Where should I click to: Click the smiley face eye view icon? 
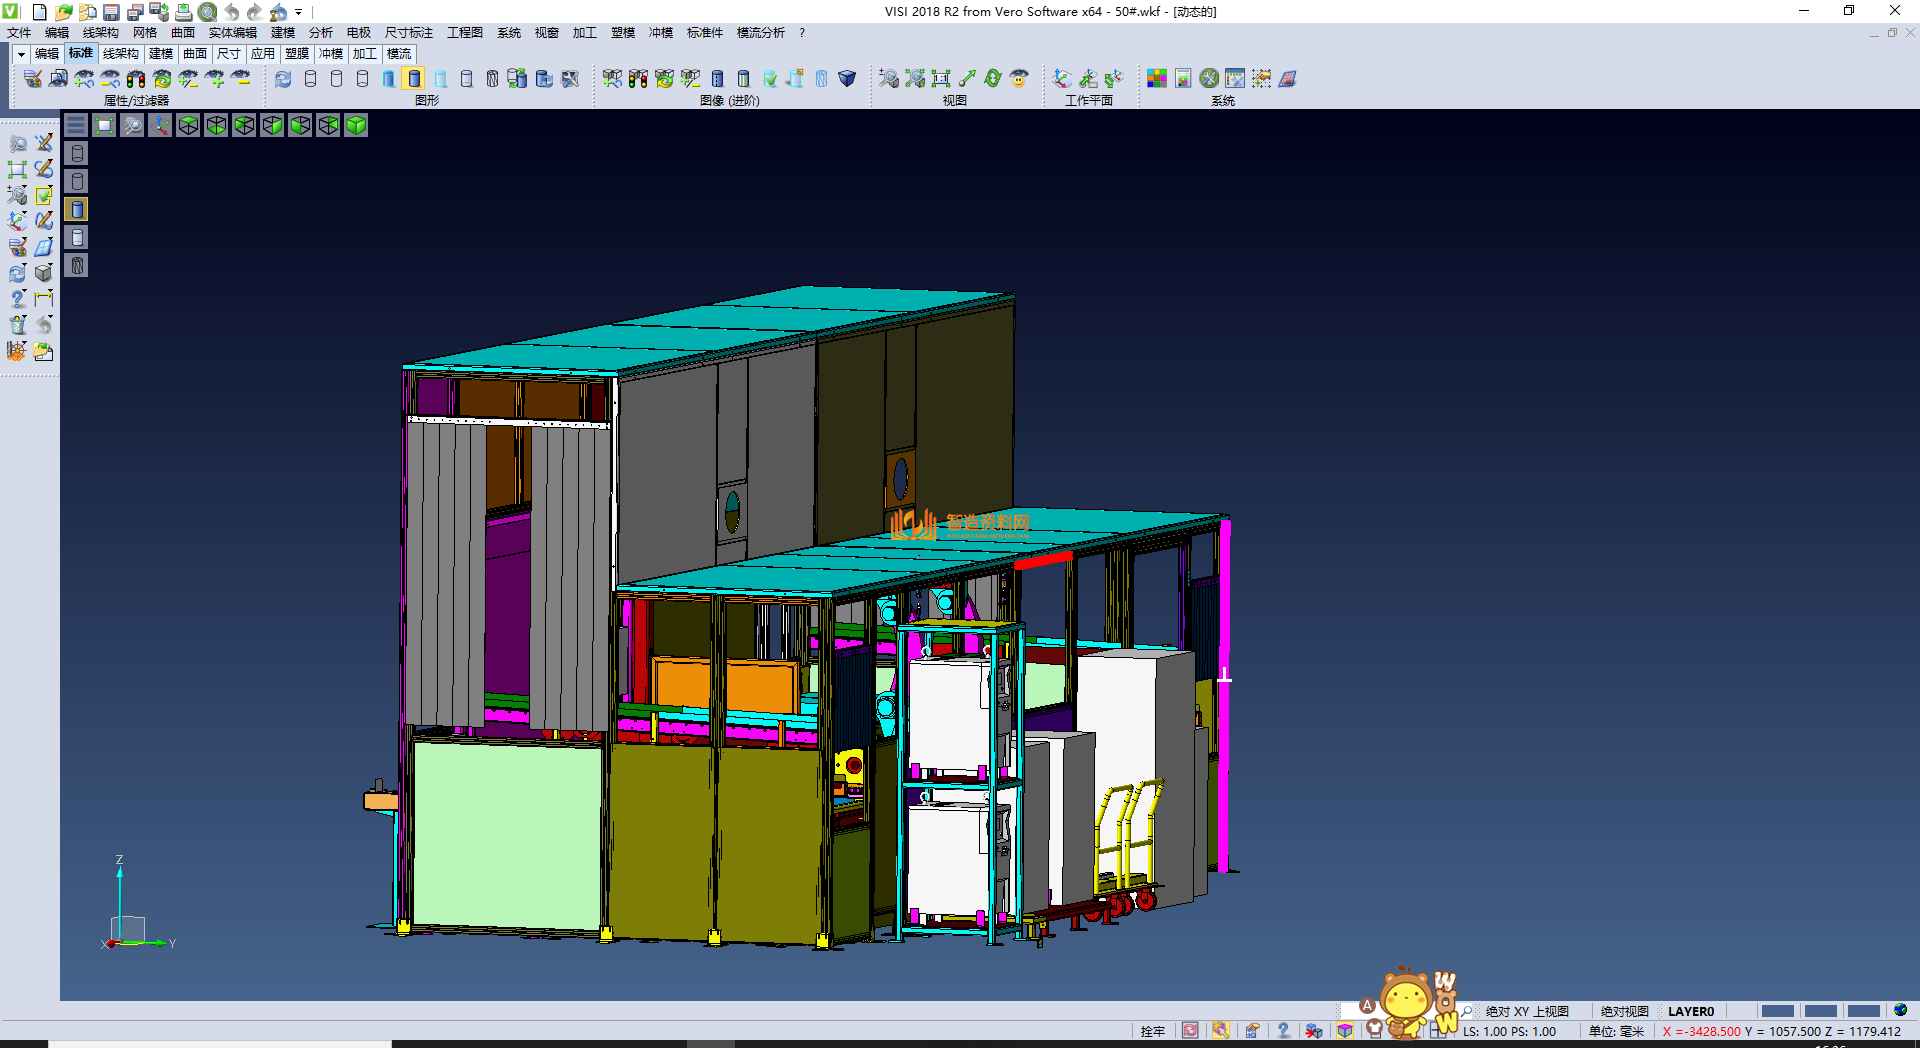[x=1019, y=79]
